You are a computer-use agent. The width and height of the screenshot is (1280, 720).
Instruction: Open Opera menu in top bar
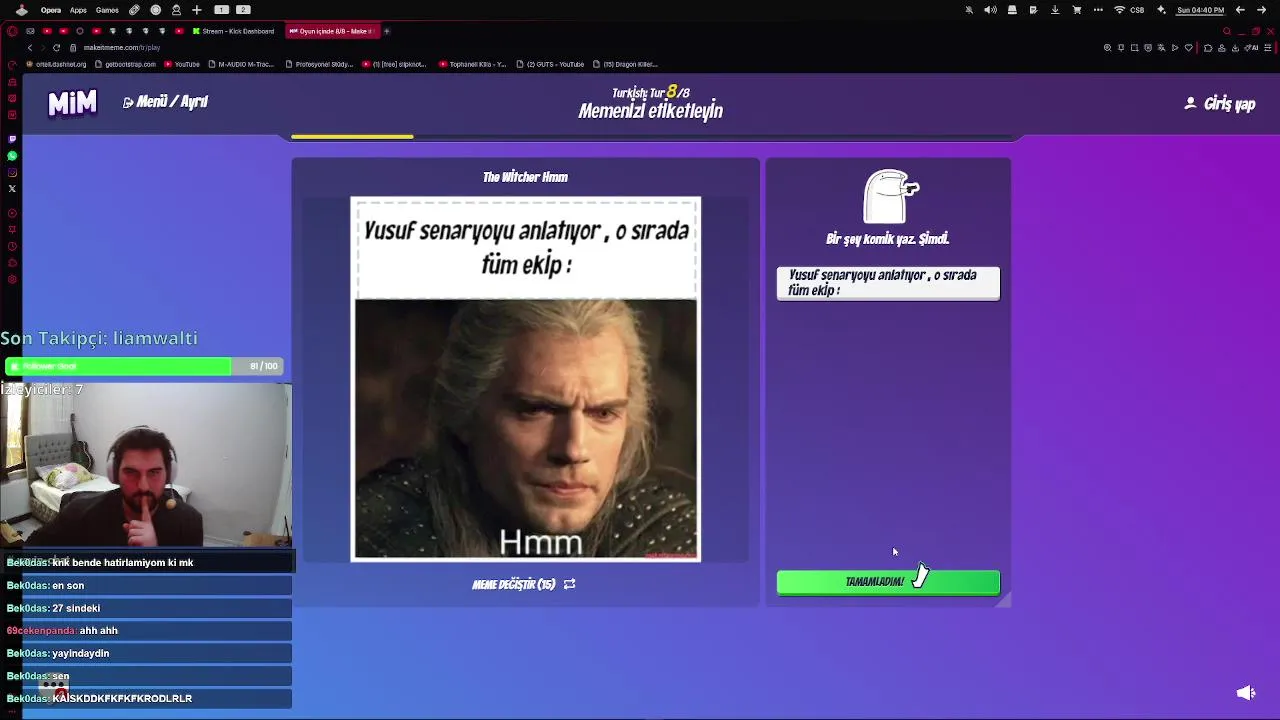(51, 10)
